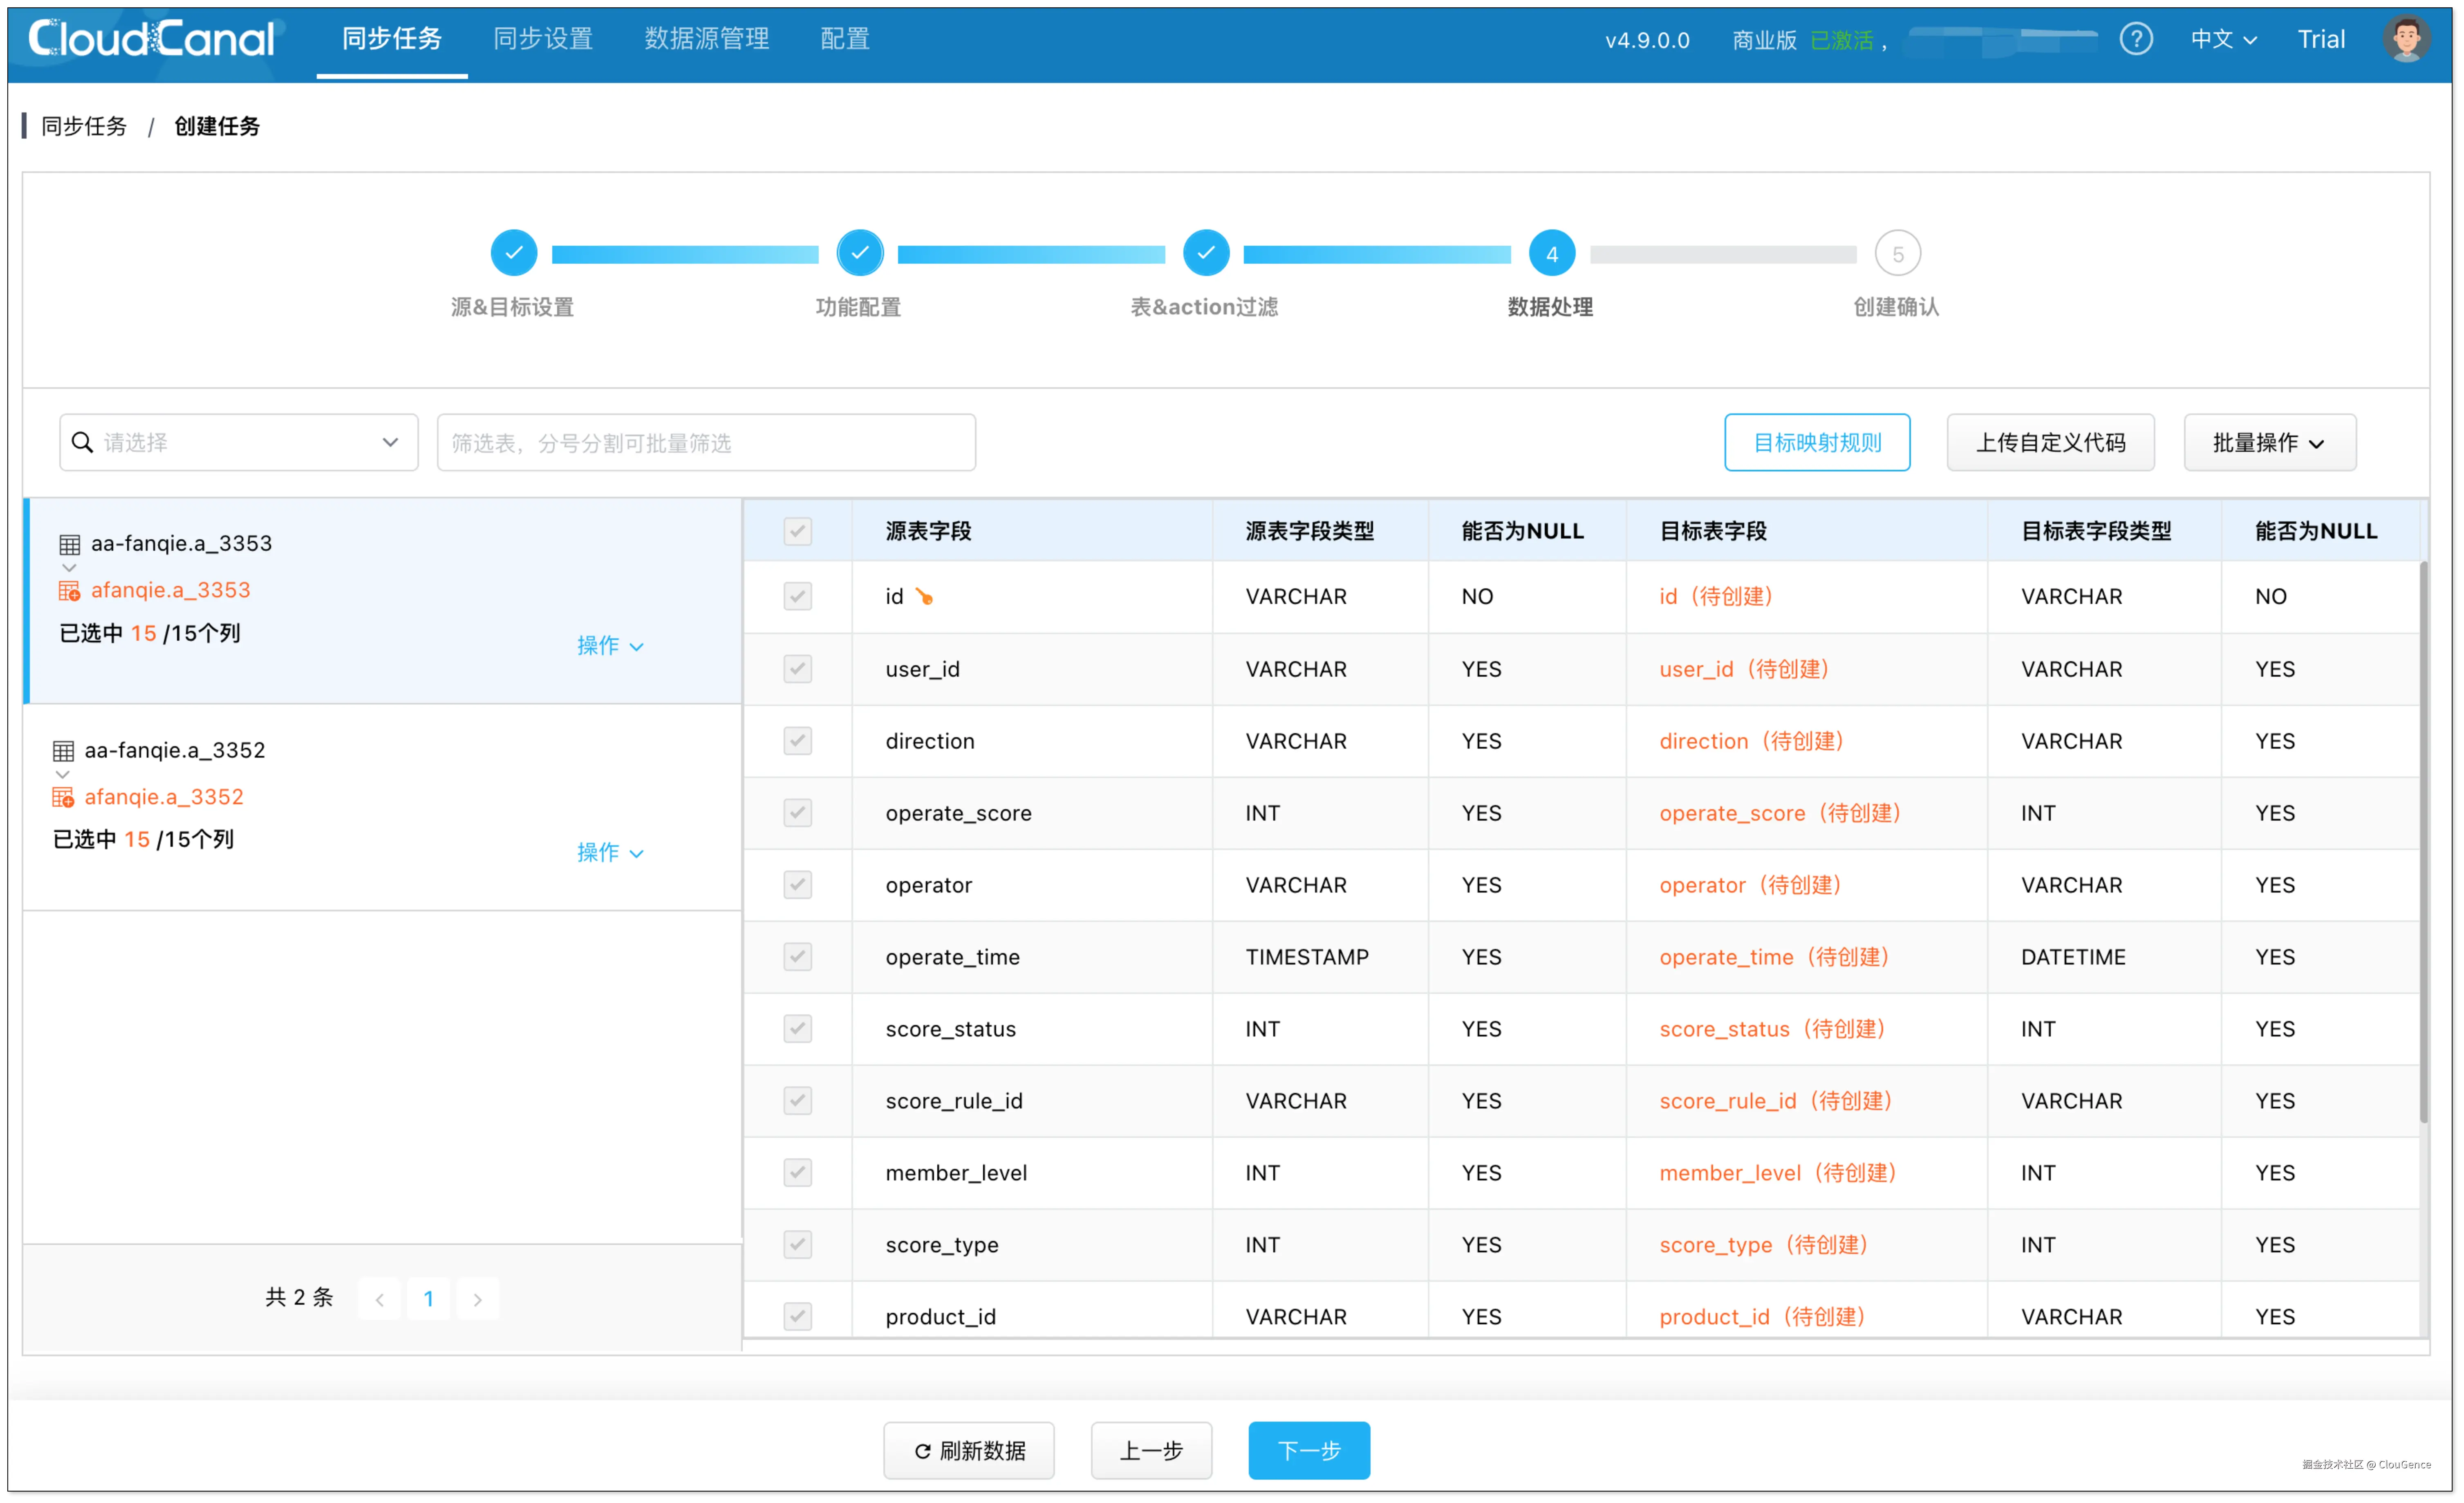Viewport: 2464px width, 1503px height.
Task: Click the table icon beside aa-fanqie.a_3353
Action: [69, 544]
